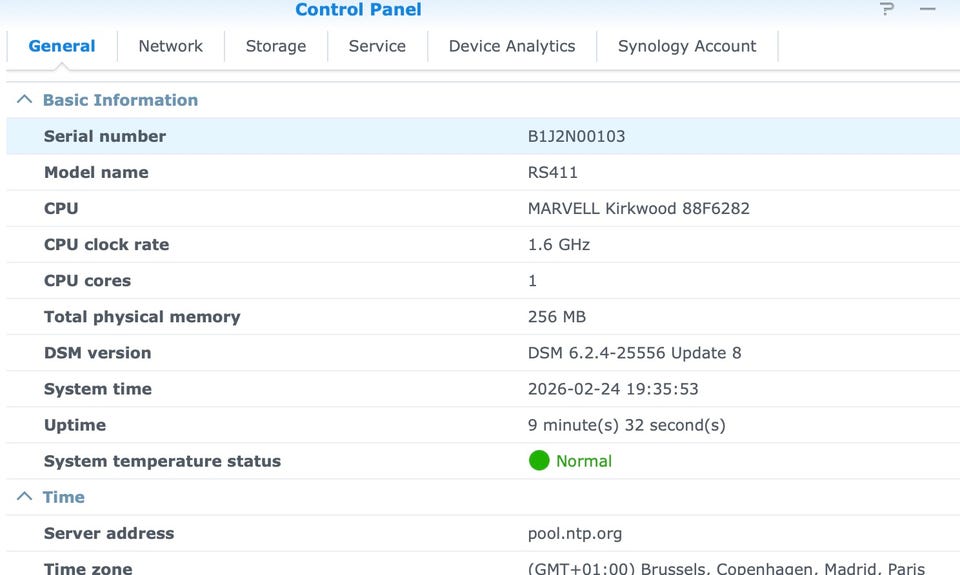Collapse the Time section chevron
The image size is (960, 575).
[25, 497]
